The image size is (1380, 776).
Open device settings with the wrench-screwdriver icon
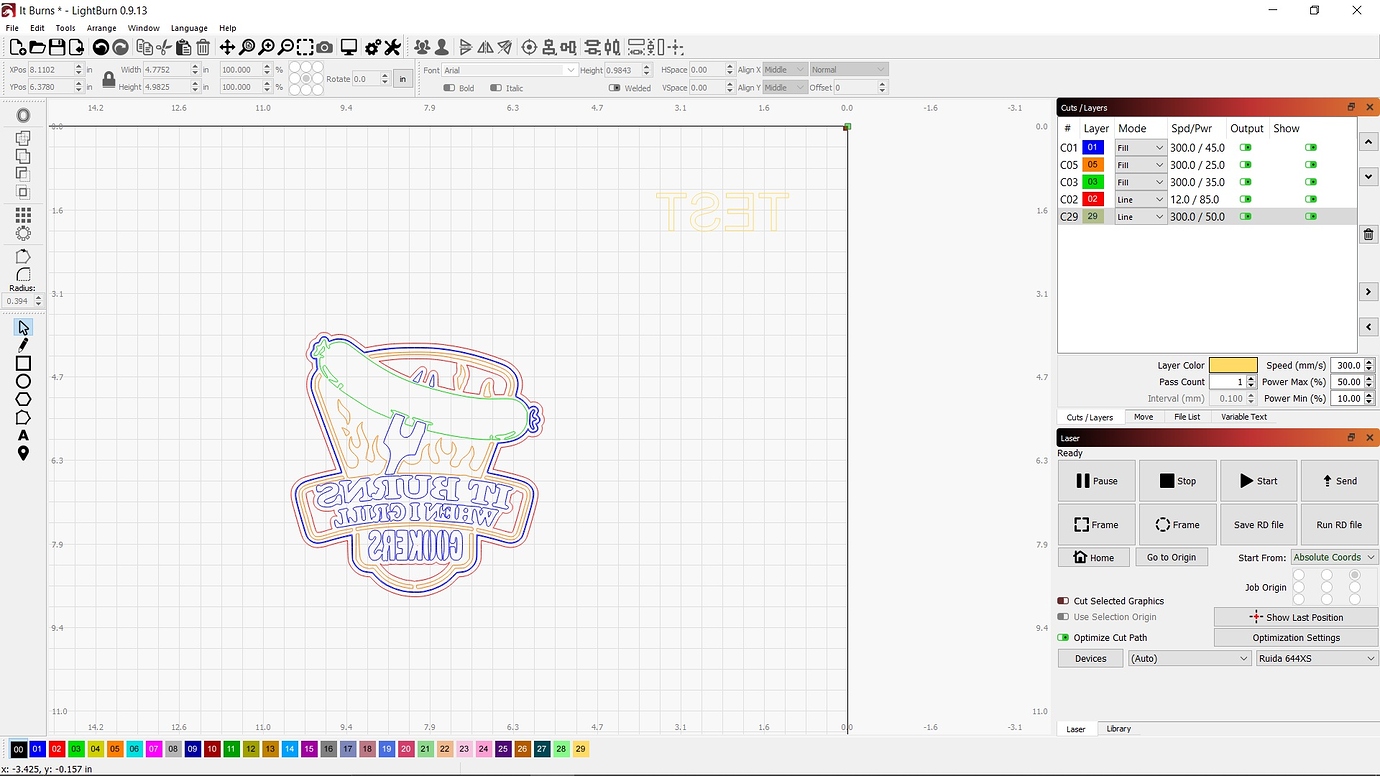[x=392, y=47]
